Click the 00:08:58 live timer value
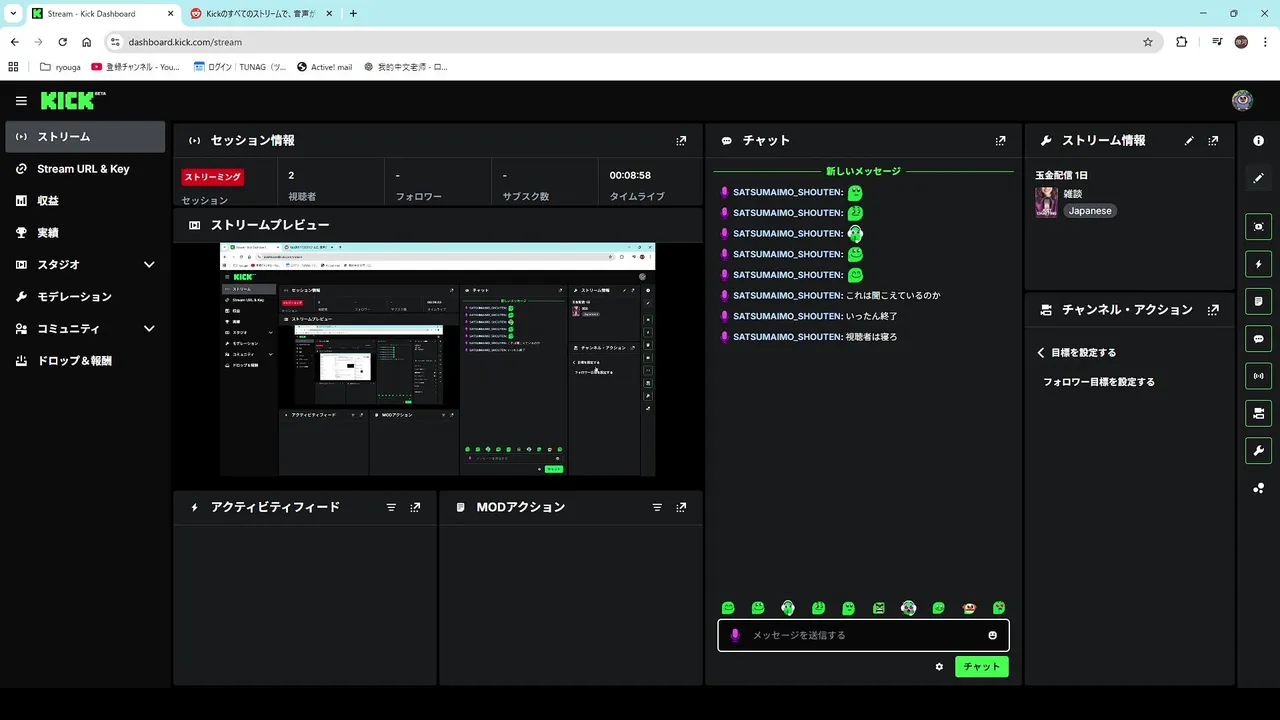Screen dimensions: 1280x720 pos(630,176)
